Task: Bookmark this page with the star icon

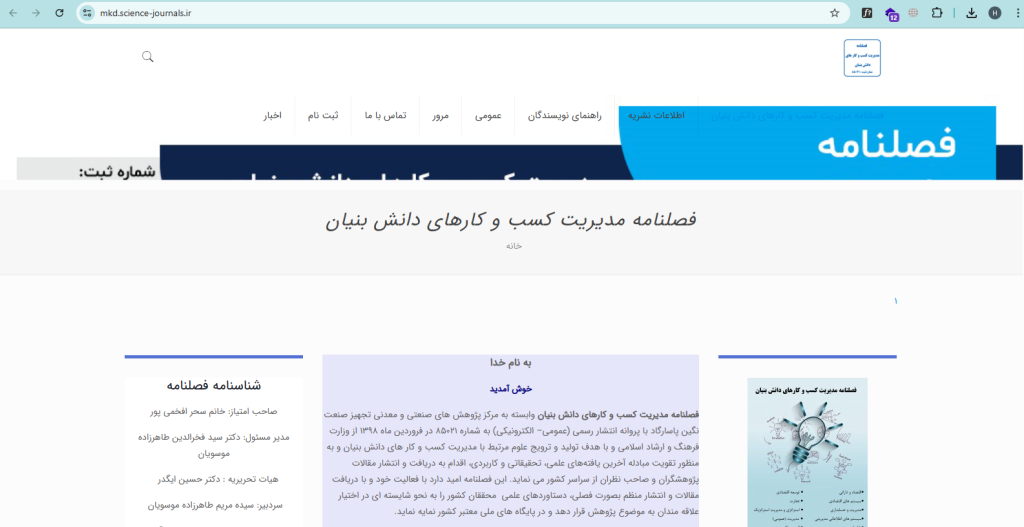Action: (835, 13)
